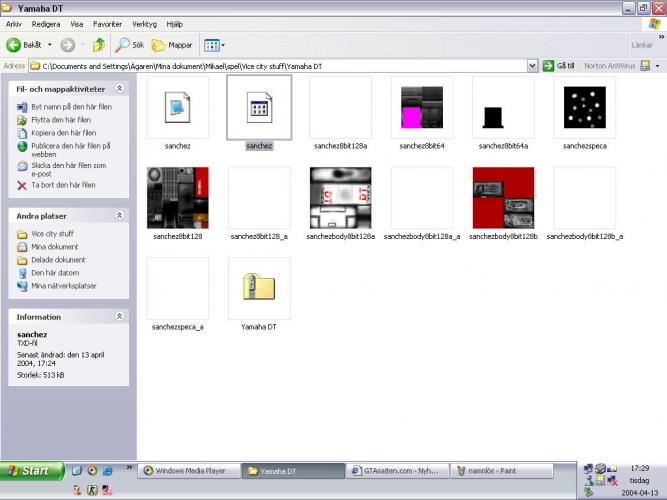Click the Start button on taskbar
This screenshot has width=667, height=500.
point(30,471)
